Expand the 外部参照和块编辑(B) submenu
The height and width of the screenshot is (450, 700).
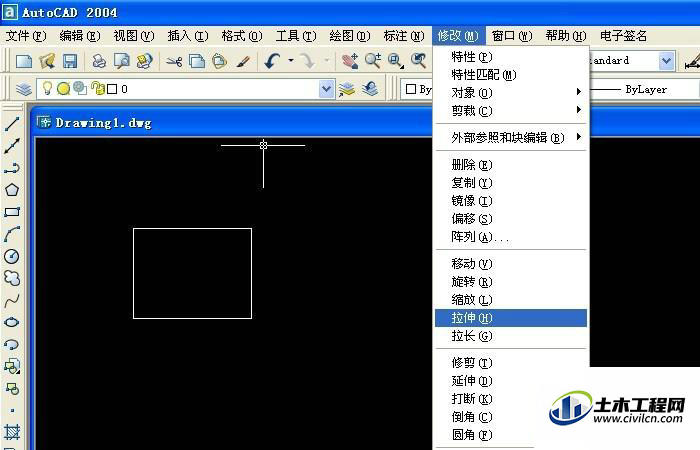(x=511, y=138)
